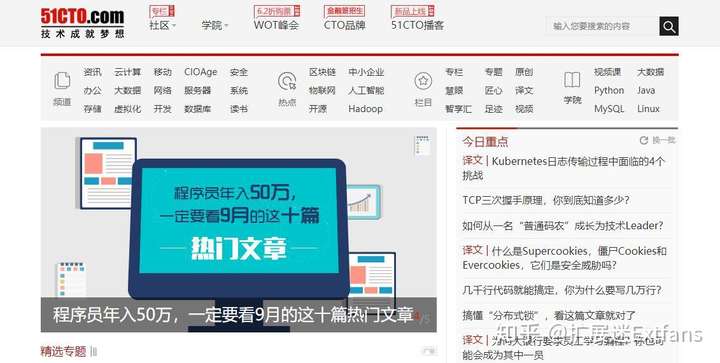720x363 pixels.
Task: Click the 频道 document icon
Action: point(62,81)
